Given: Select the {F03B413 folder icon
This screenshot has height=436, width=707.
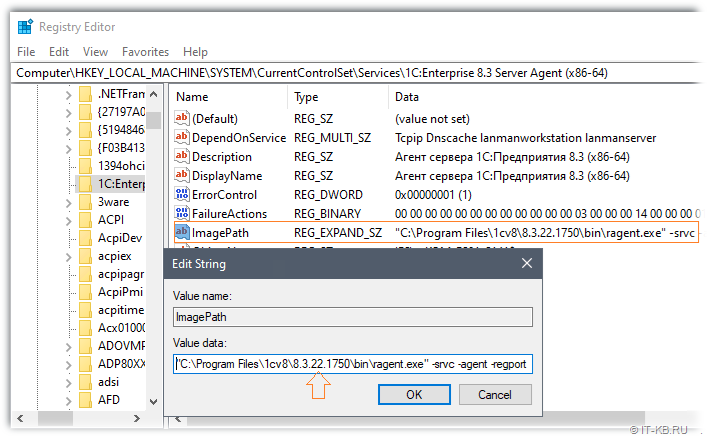Looking at the screenshot, I should 85,148.
